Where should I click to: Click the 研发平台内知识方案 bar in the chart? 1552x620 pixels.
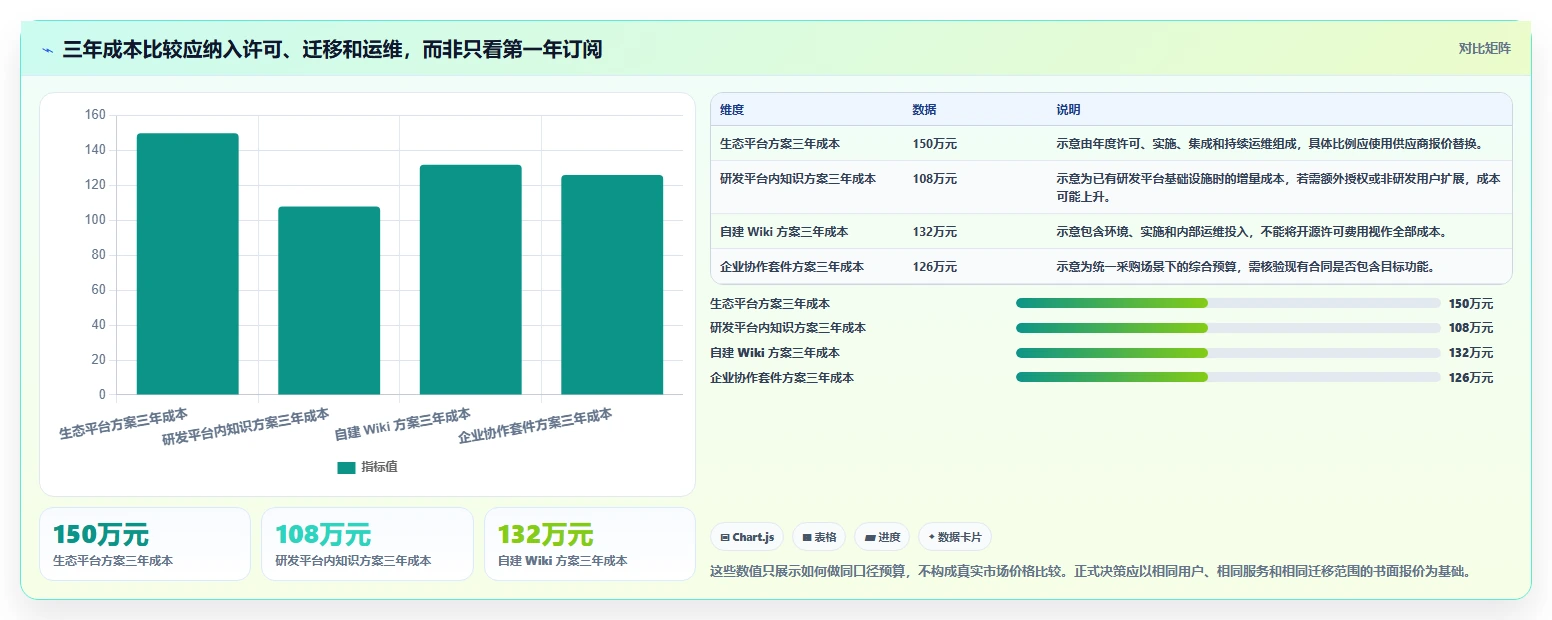click(x=329, y=300)
